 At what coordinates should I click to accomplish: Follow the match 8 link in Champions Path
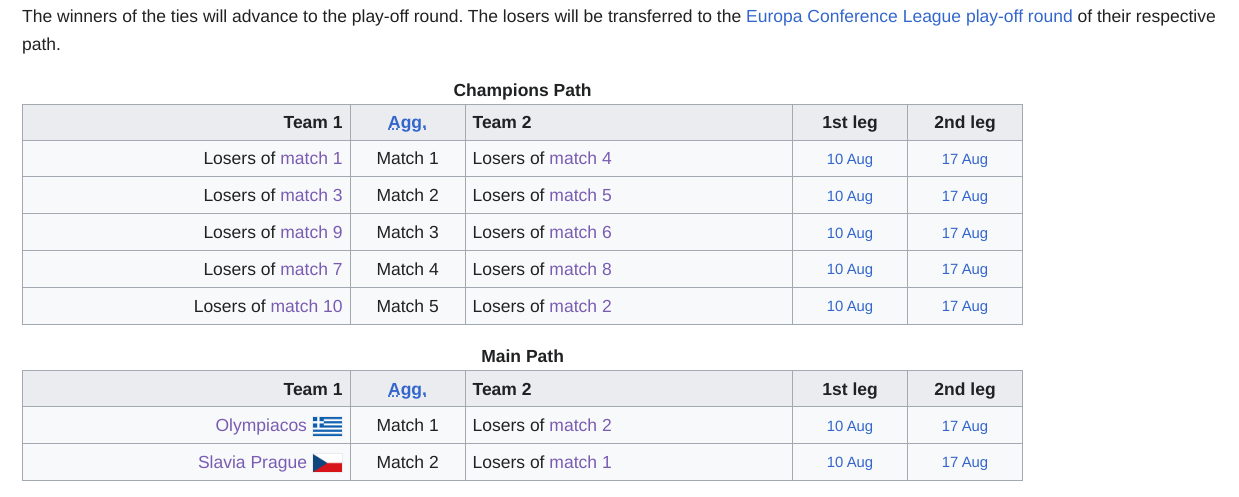pos(580,269)
